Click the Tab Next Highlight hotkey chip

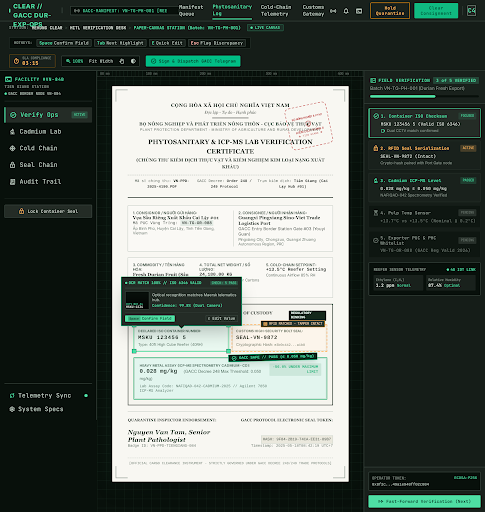coord(120,43)
